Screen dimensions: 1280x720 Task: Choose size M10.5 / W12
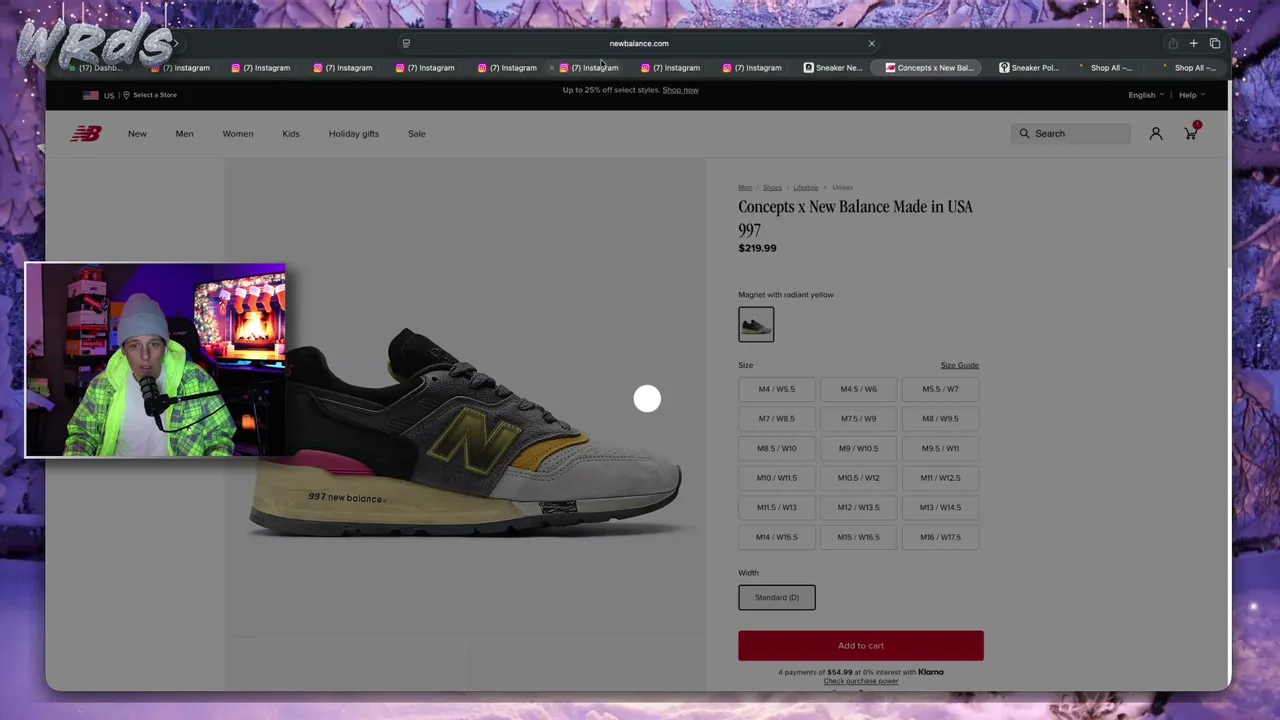858,477
